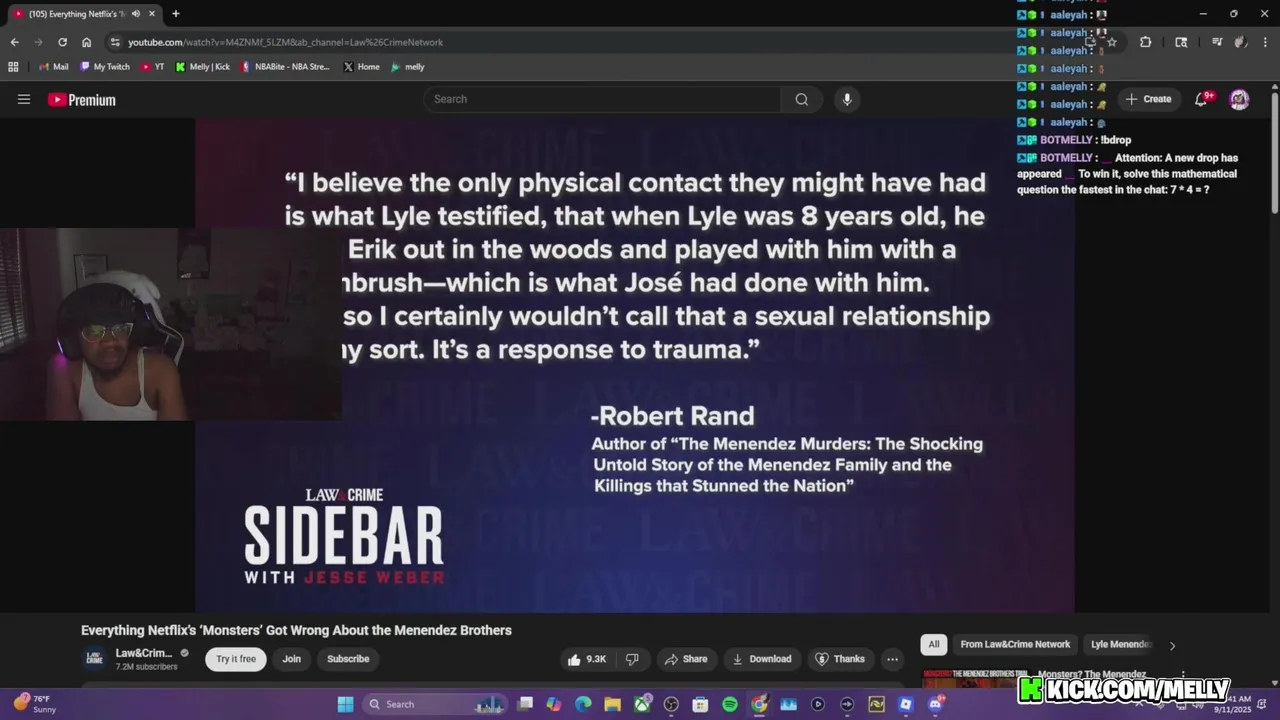Screen dimensions: 1280x720
Task: Open Chrome from taskbar
Action: (759, 704)
